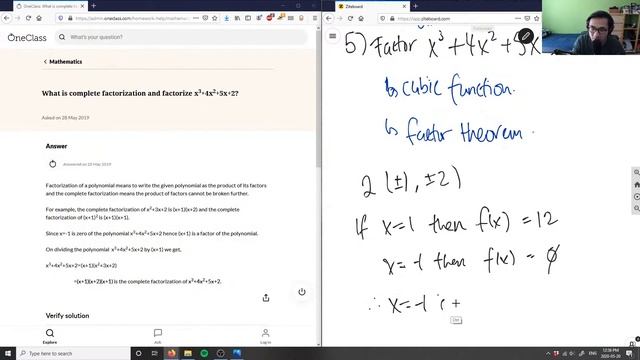Viewport: 640px width, 360px height.
Task: Click the share icon below the answer
Action: point(266,298)
